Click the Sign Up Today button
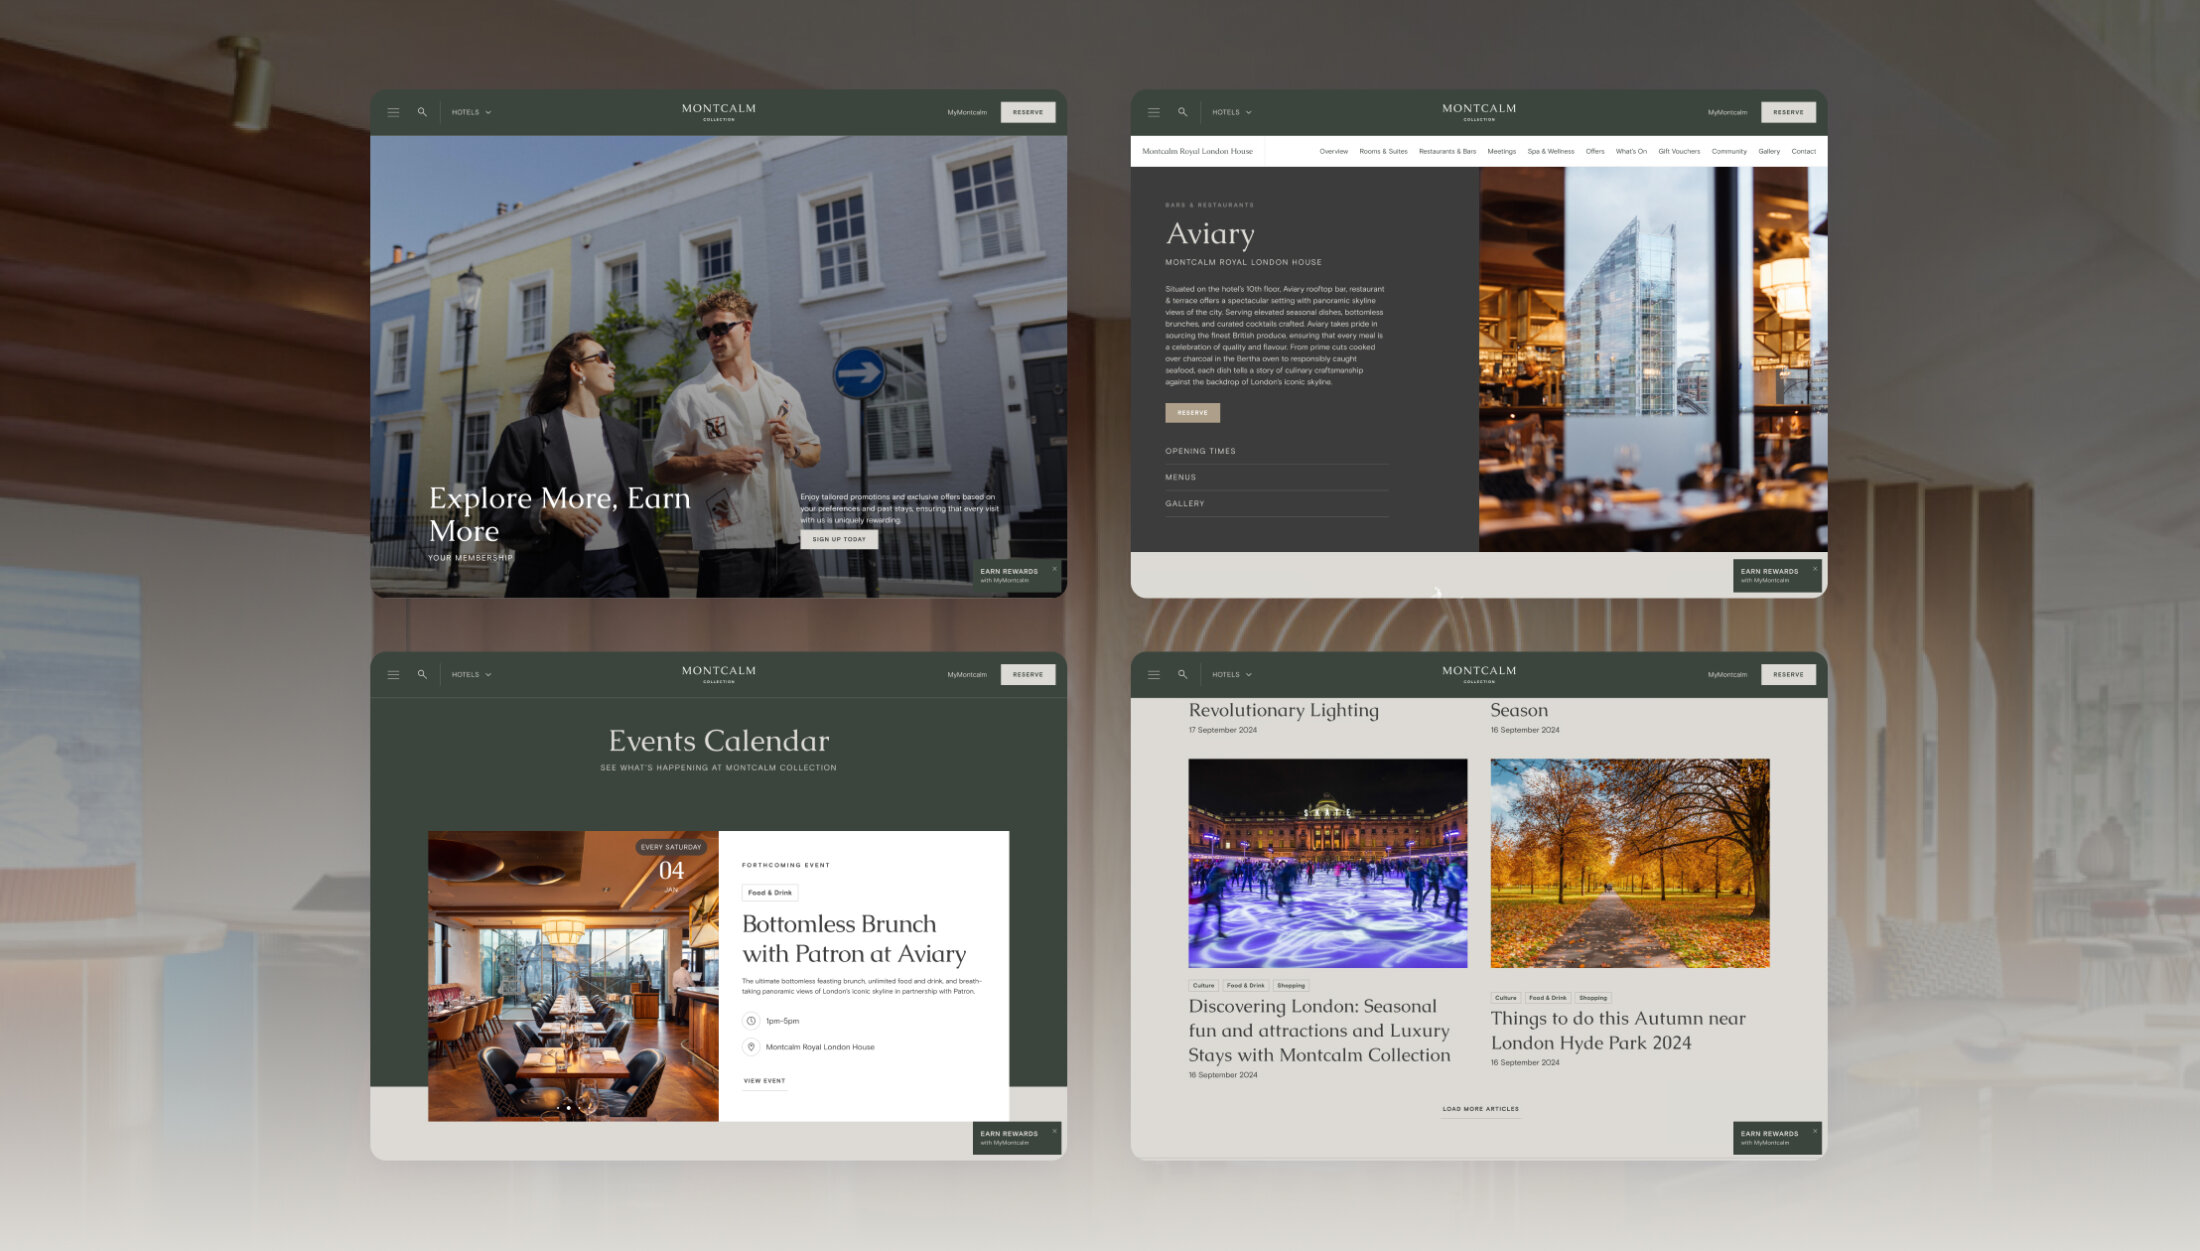 point(839,539)
